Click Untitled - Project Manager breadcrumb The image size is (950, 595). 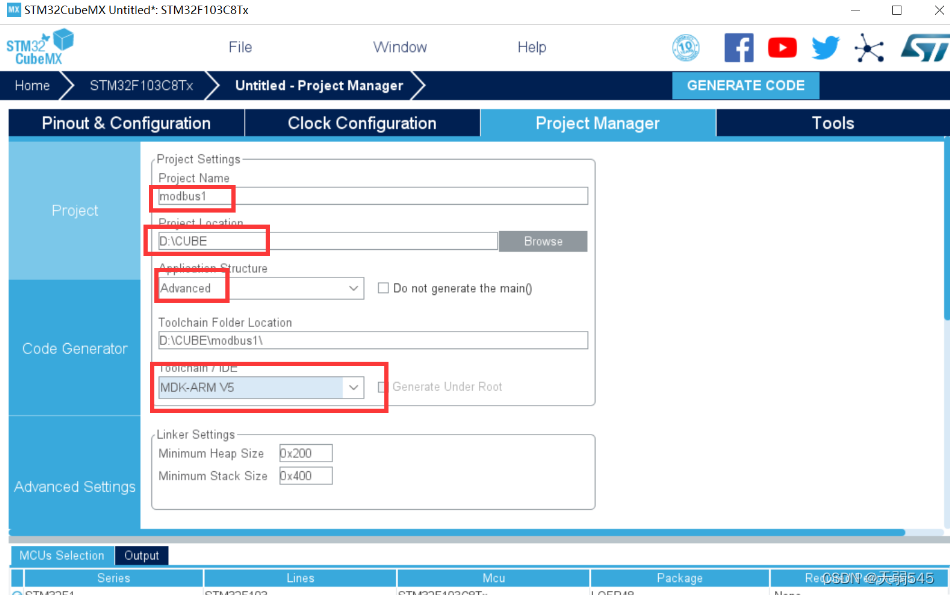(319, 85)
